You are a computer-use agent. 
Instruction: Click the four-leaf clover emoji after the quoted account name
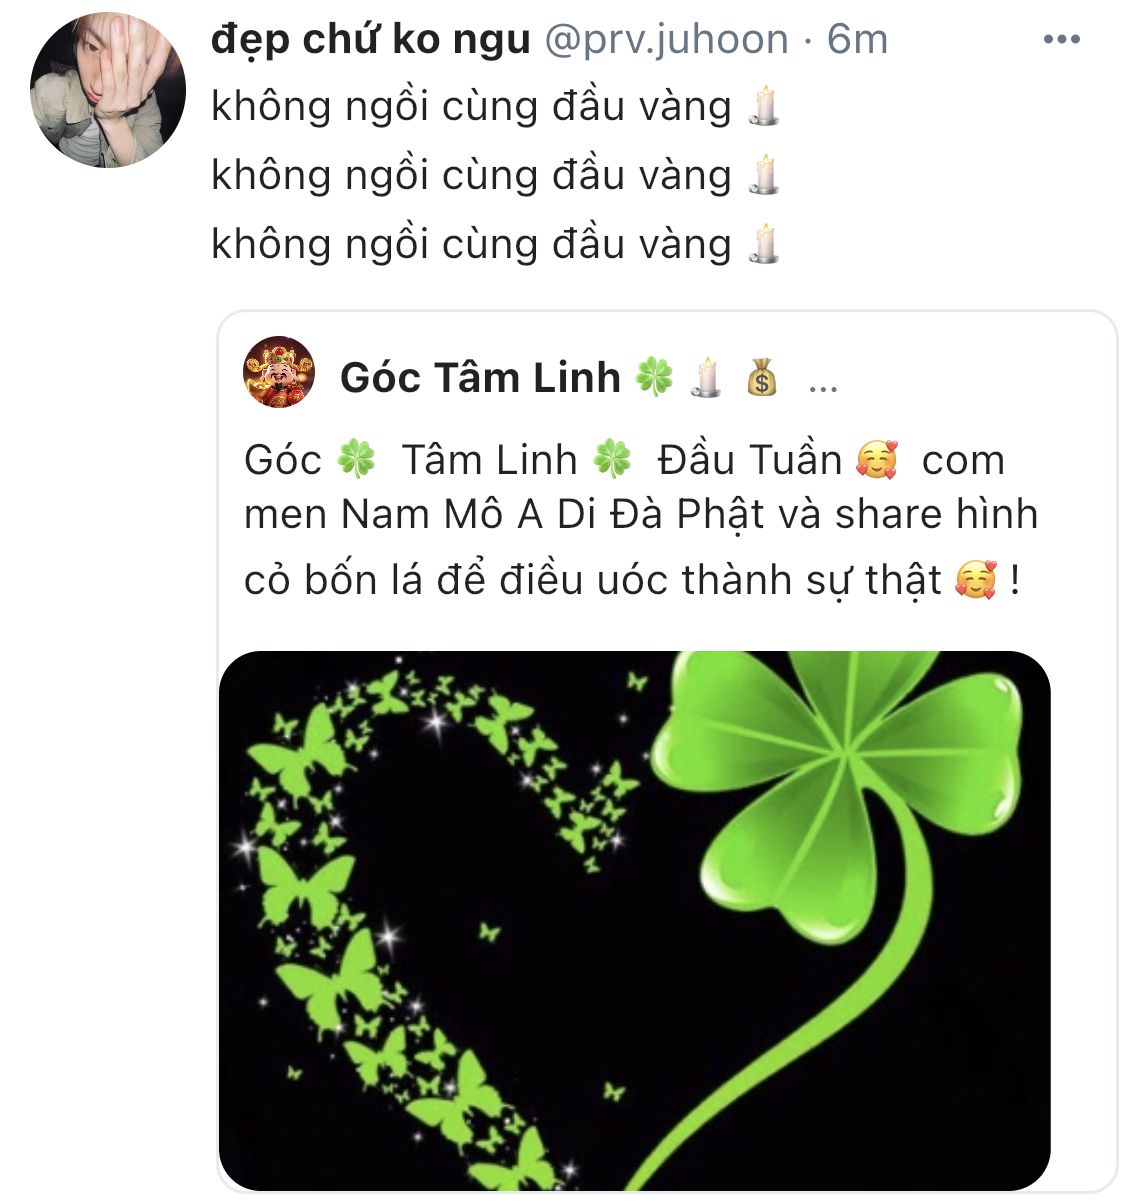pos(654,379)
